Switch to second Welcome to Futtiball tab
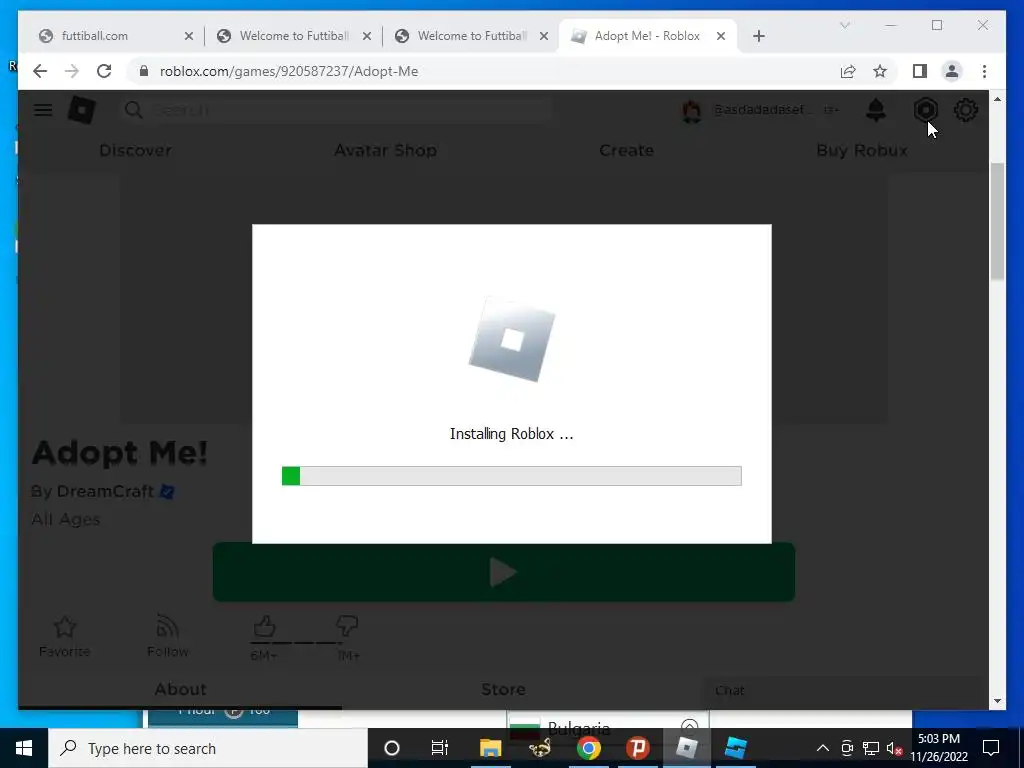The height and width of the screenshot is (768, 1024). 293,36
